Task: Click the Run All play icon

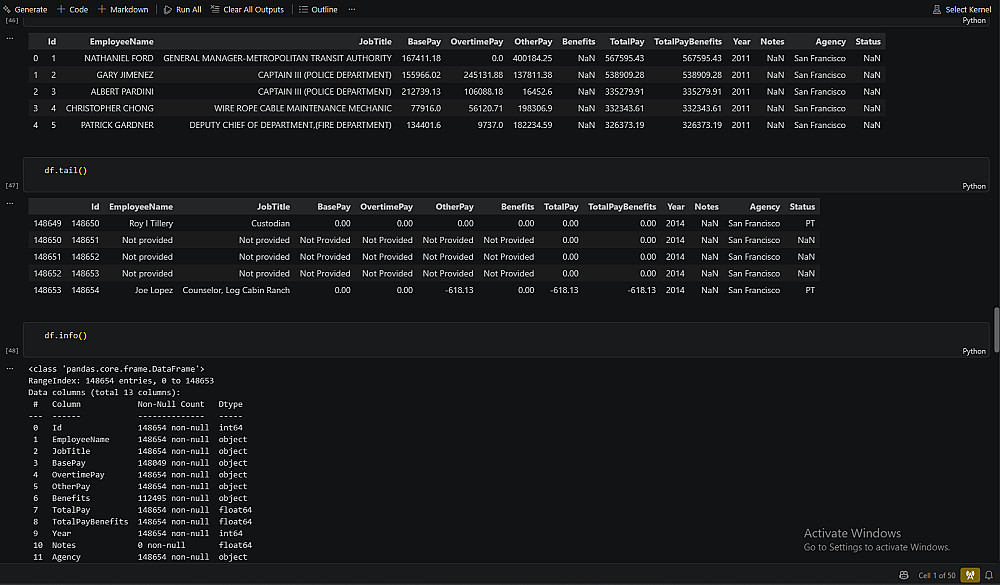Action: [168, 10]
